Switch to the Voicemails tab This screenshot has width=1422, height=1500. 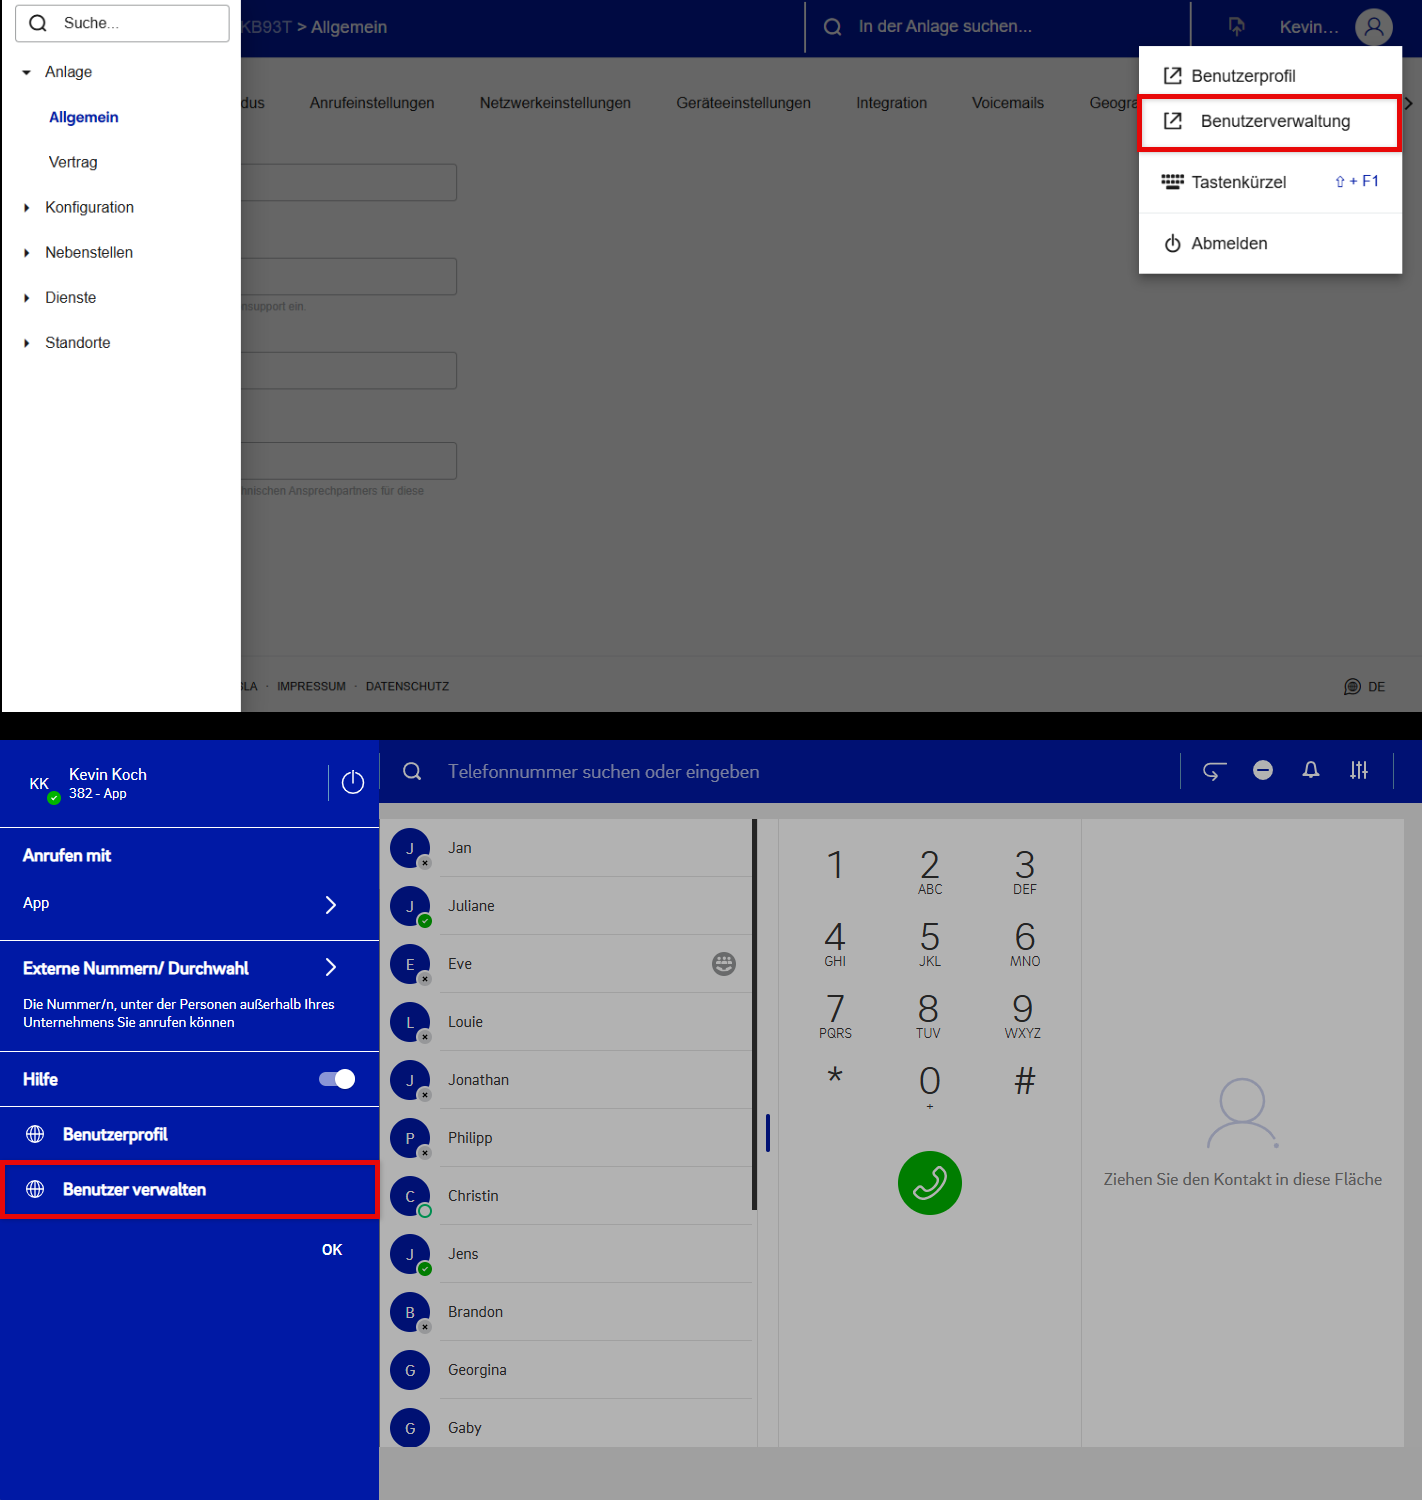(x=1007, y=103)
